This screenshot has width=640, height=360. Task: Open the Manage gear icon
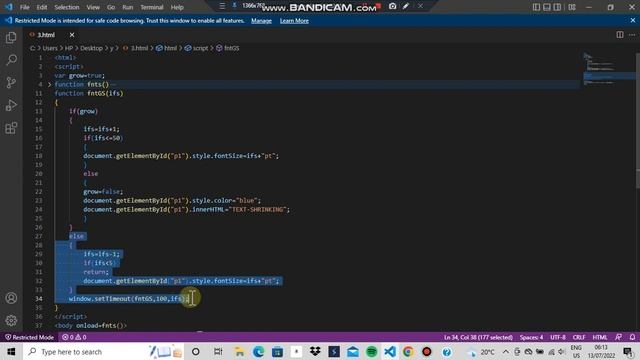[11, 320]
